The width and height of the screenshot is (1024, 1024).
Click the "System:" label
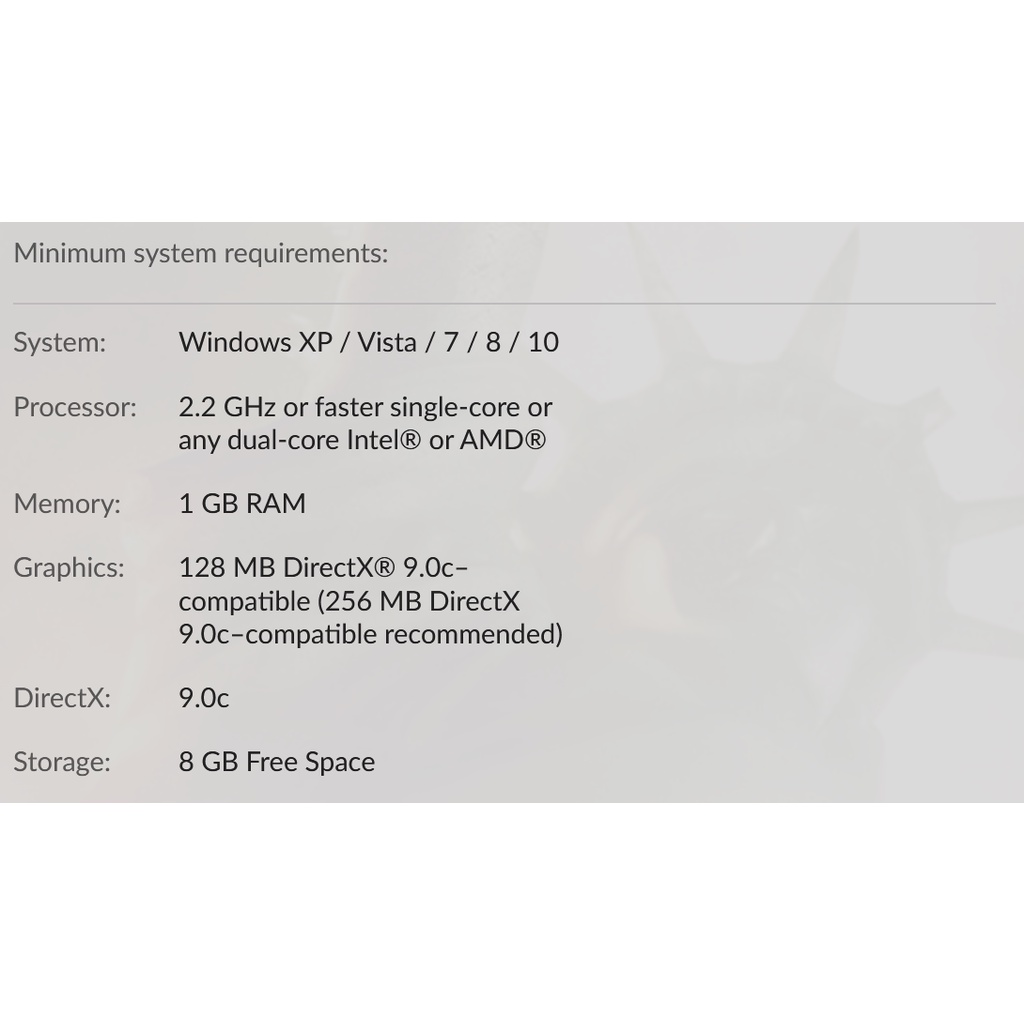(59, 343)
